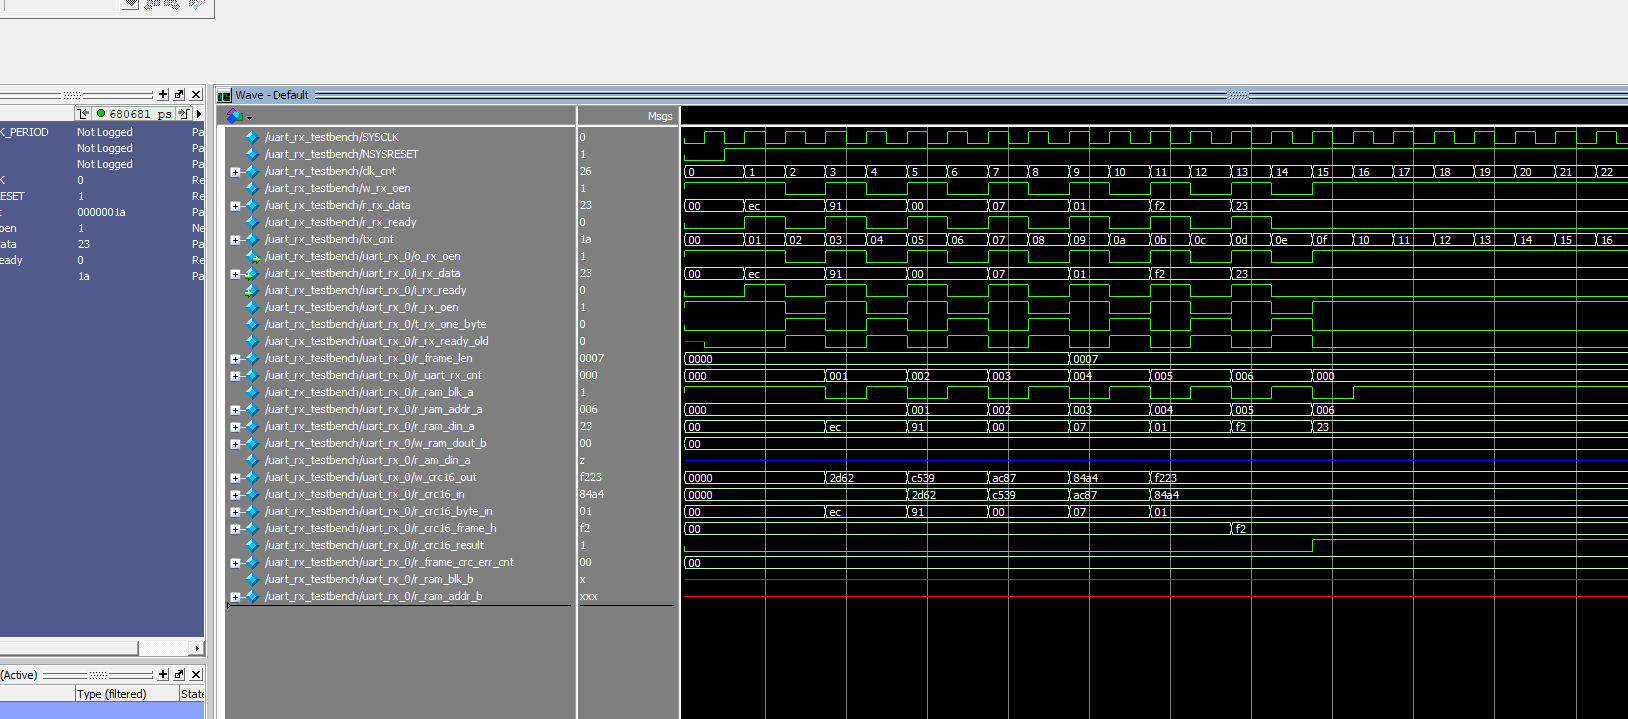Expand the r_rx_data bus in testbench
The image size is (1628, 719).
[x=235, y=206]
